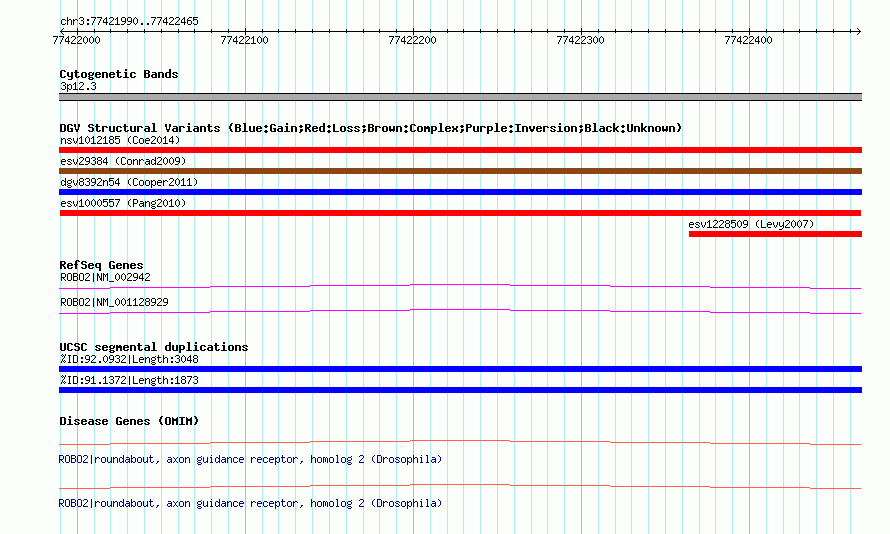The image size is (890, 534).
Task: Click ruler position 77422400
Action: [748, 40]
